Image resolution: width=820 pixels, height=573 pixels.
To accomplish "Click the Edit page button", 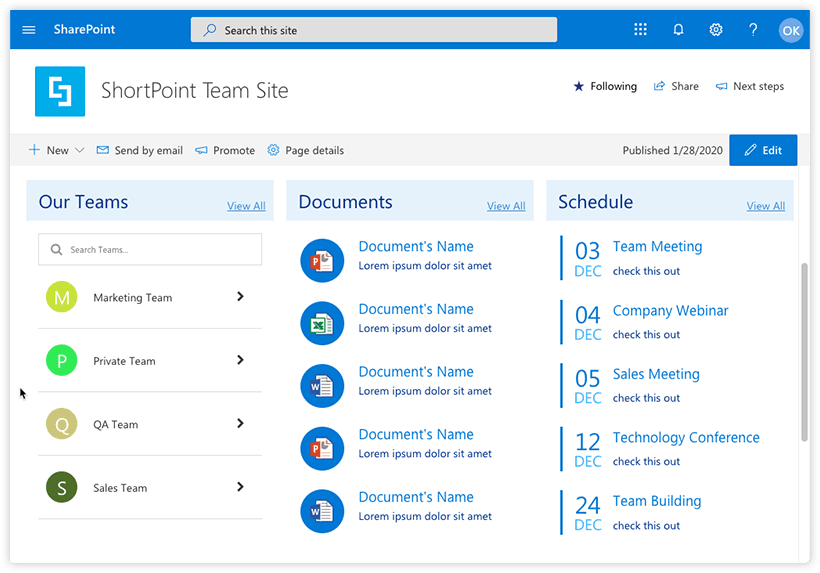I will 763,150.
